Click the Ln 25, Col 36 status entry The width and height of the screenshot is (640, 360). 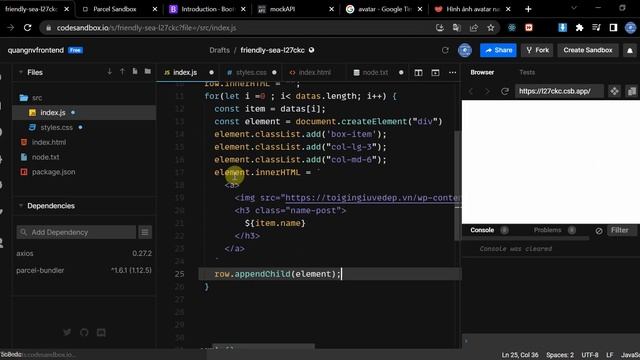[x=520, y=355]
